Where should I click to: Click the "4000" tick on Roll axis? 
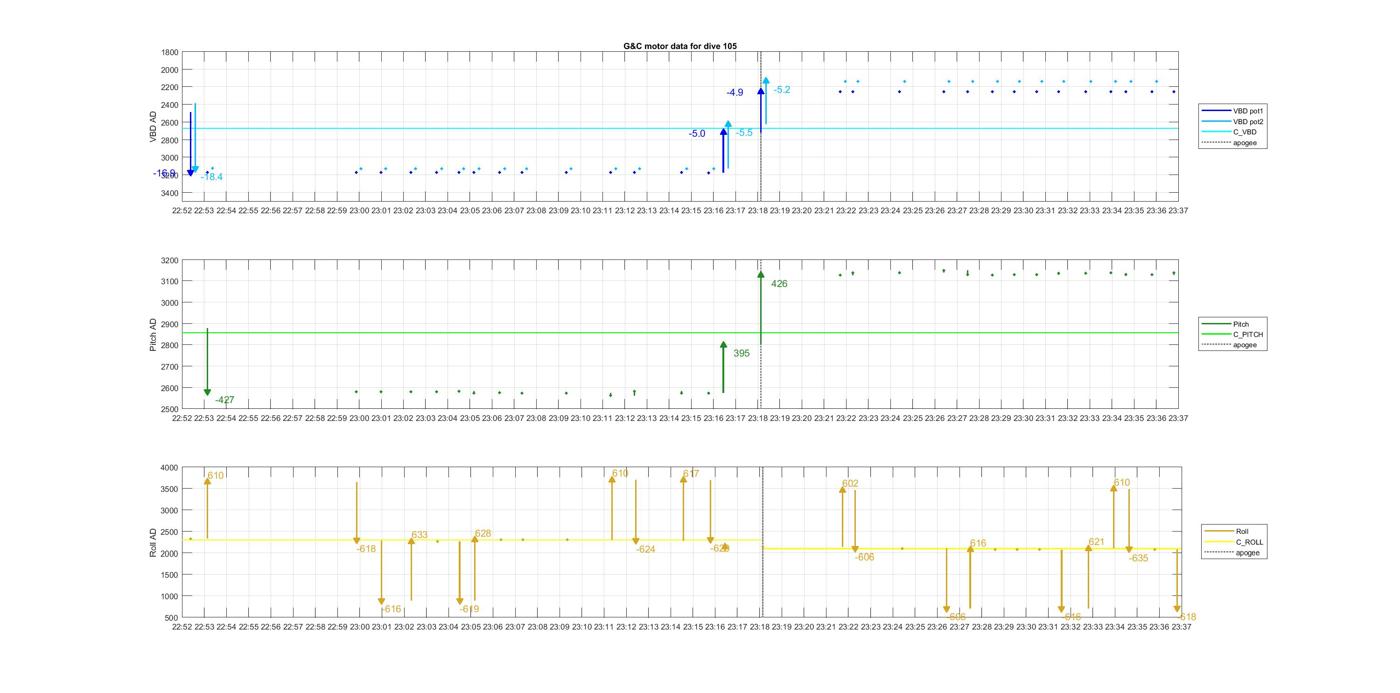coord(170,468)
